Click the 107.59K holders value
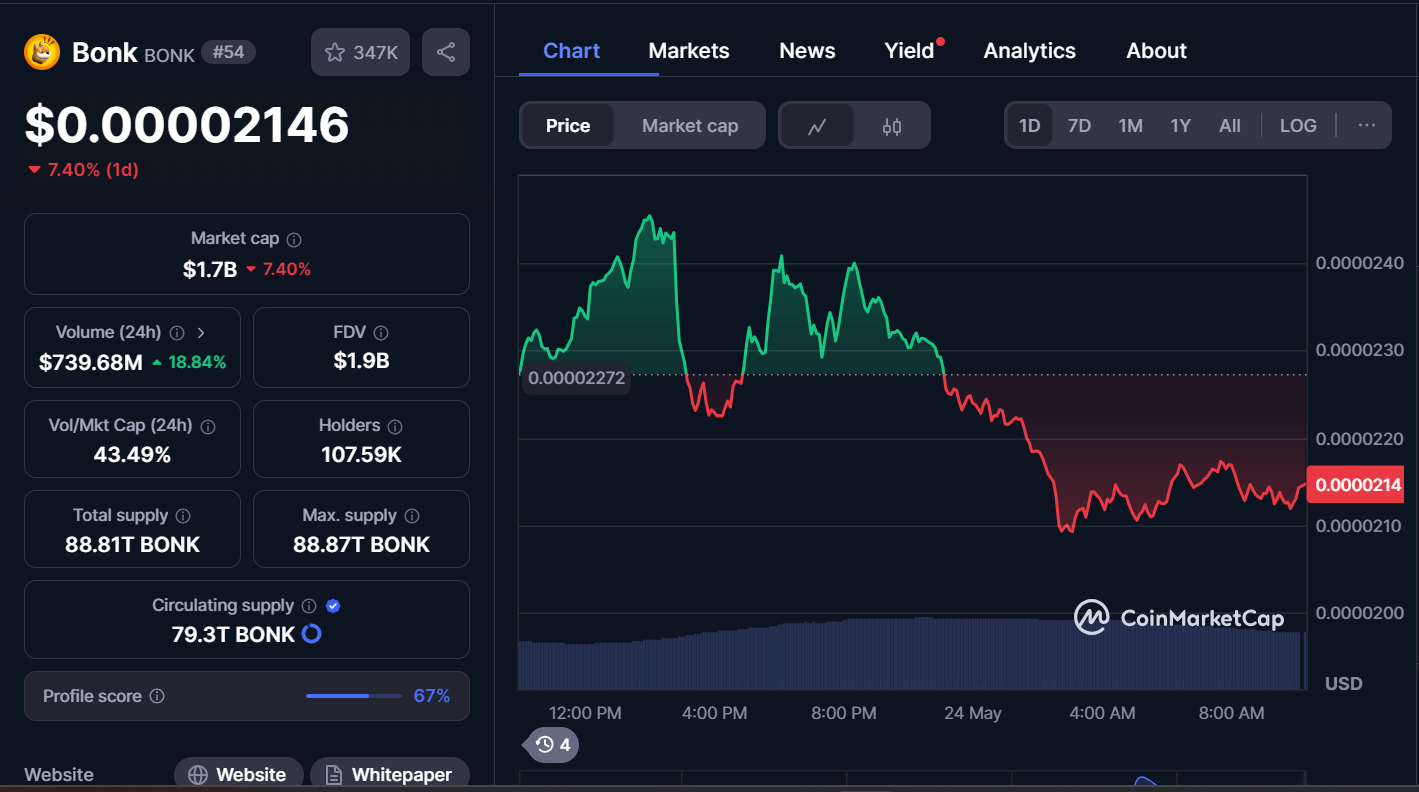The height and width of the screenshot is (792, 1419). coord(361,455)
